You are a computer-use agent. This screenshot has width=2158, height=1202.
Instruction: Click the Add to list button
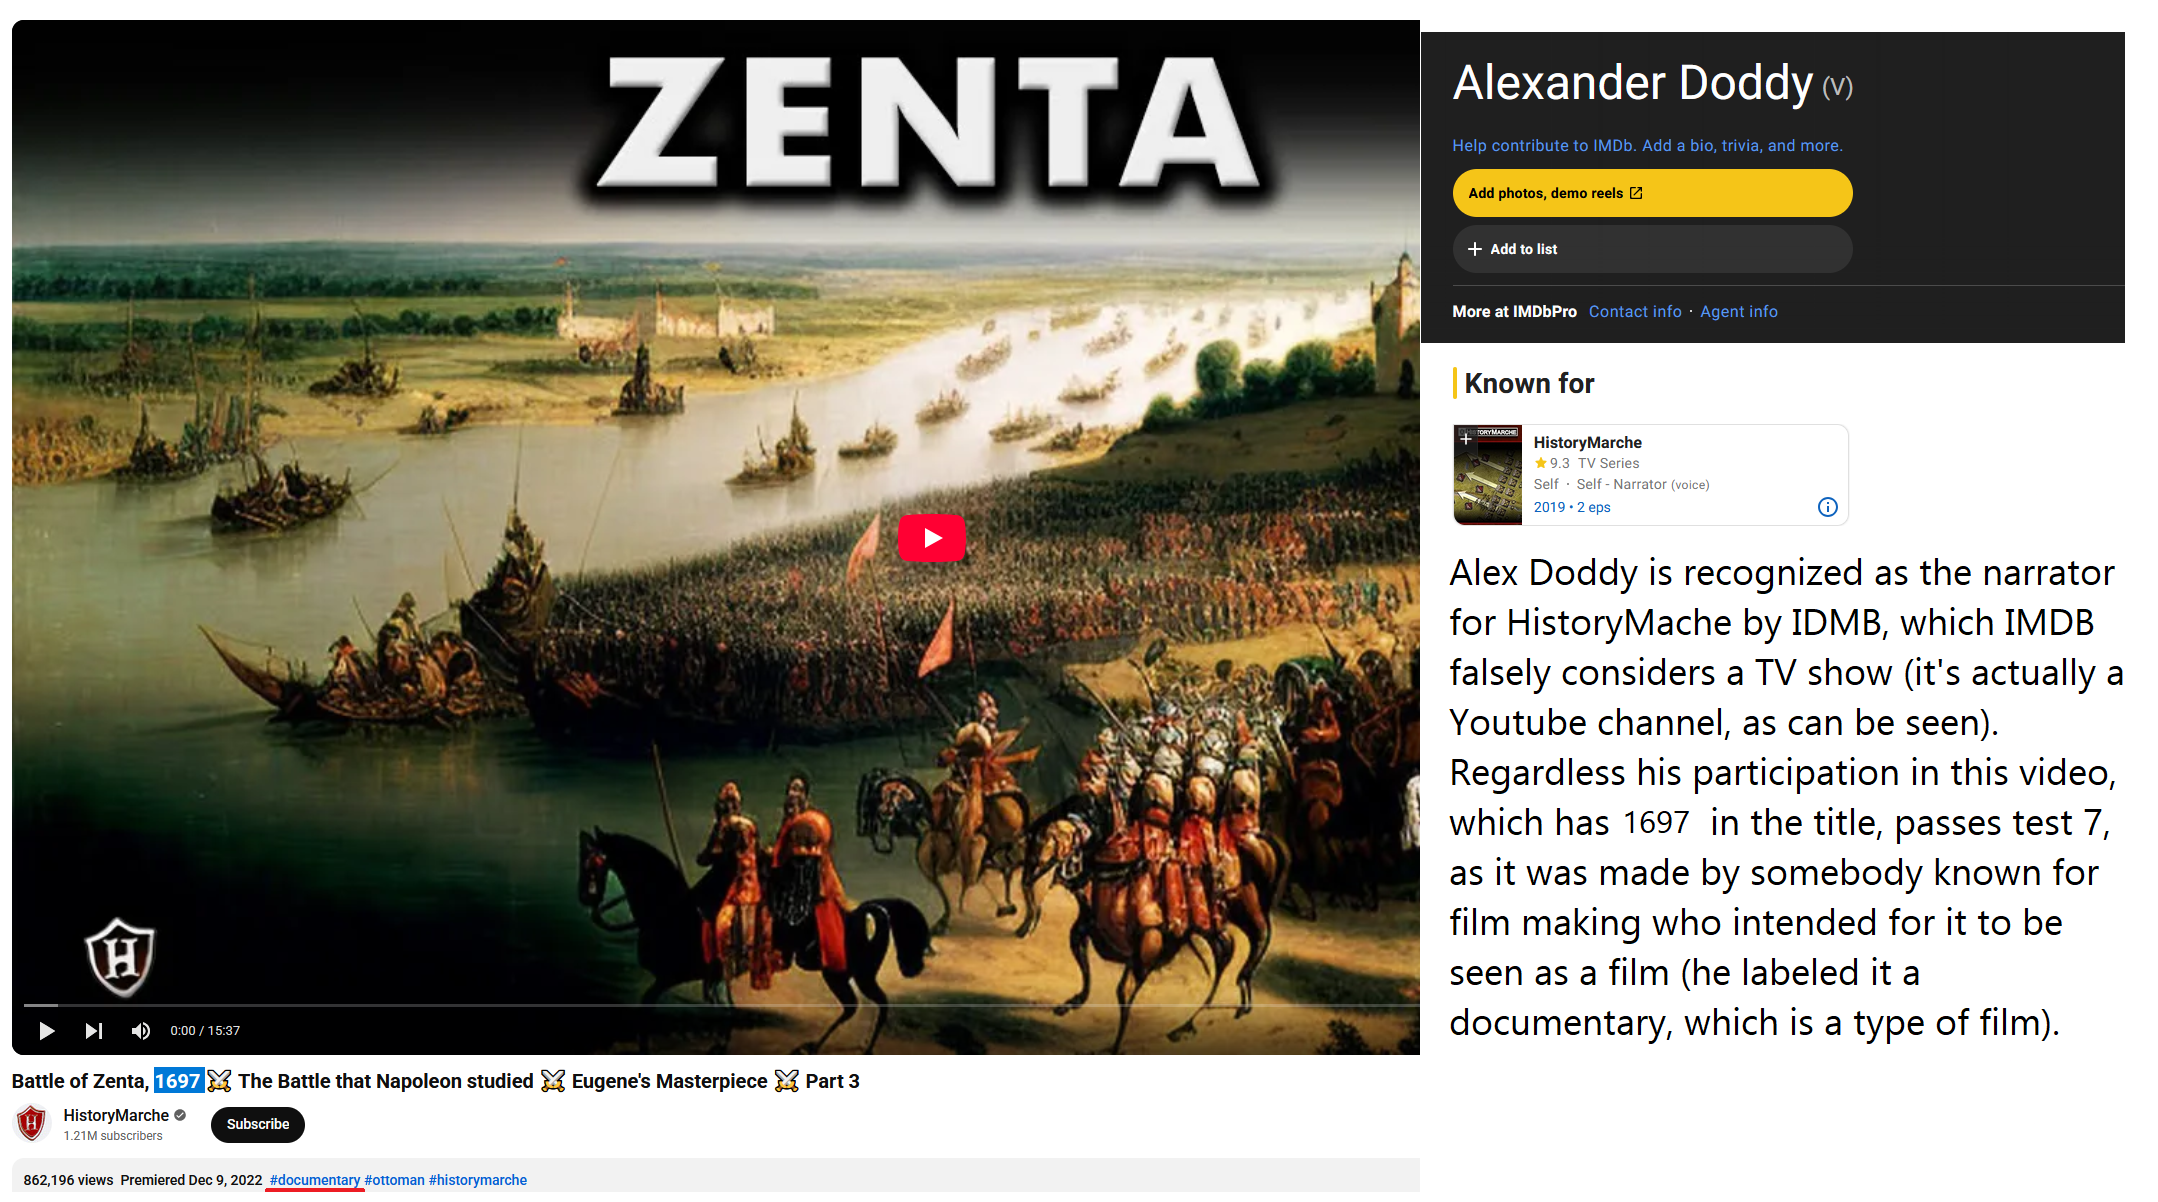(1652, 249)
